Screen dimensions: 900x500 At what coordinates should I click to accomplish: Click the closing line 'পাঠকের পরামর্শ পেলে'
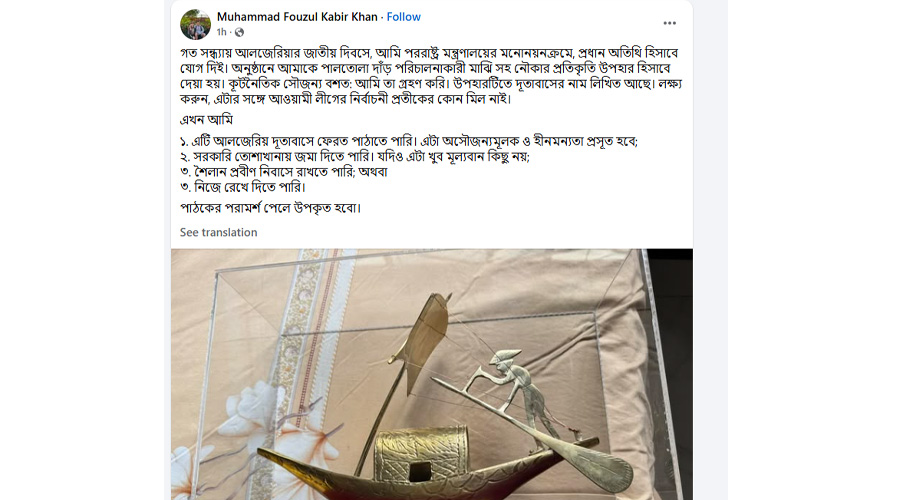tap(270, 208)
